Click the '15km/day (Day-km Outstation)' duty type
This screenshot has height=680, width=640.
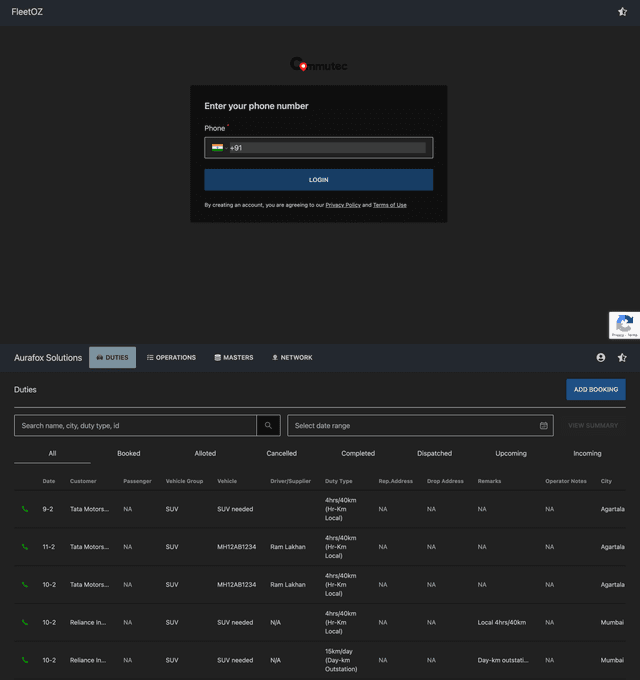341,660
